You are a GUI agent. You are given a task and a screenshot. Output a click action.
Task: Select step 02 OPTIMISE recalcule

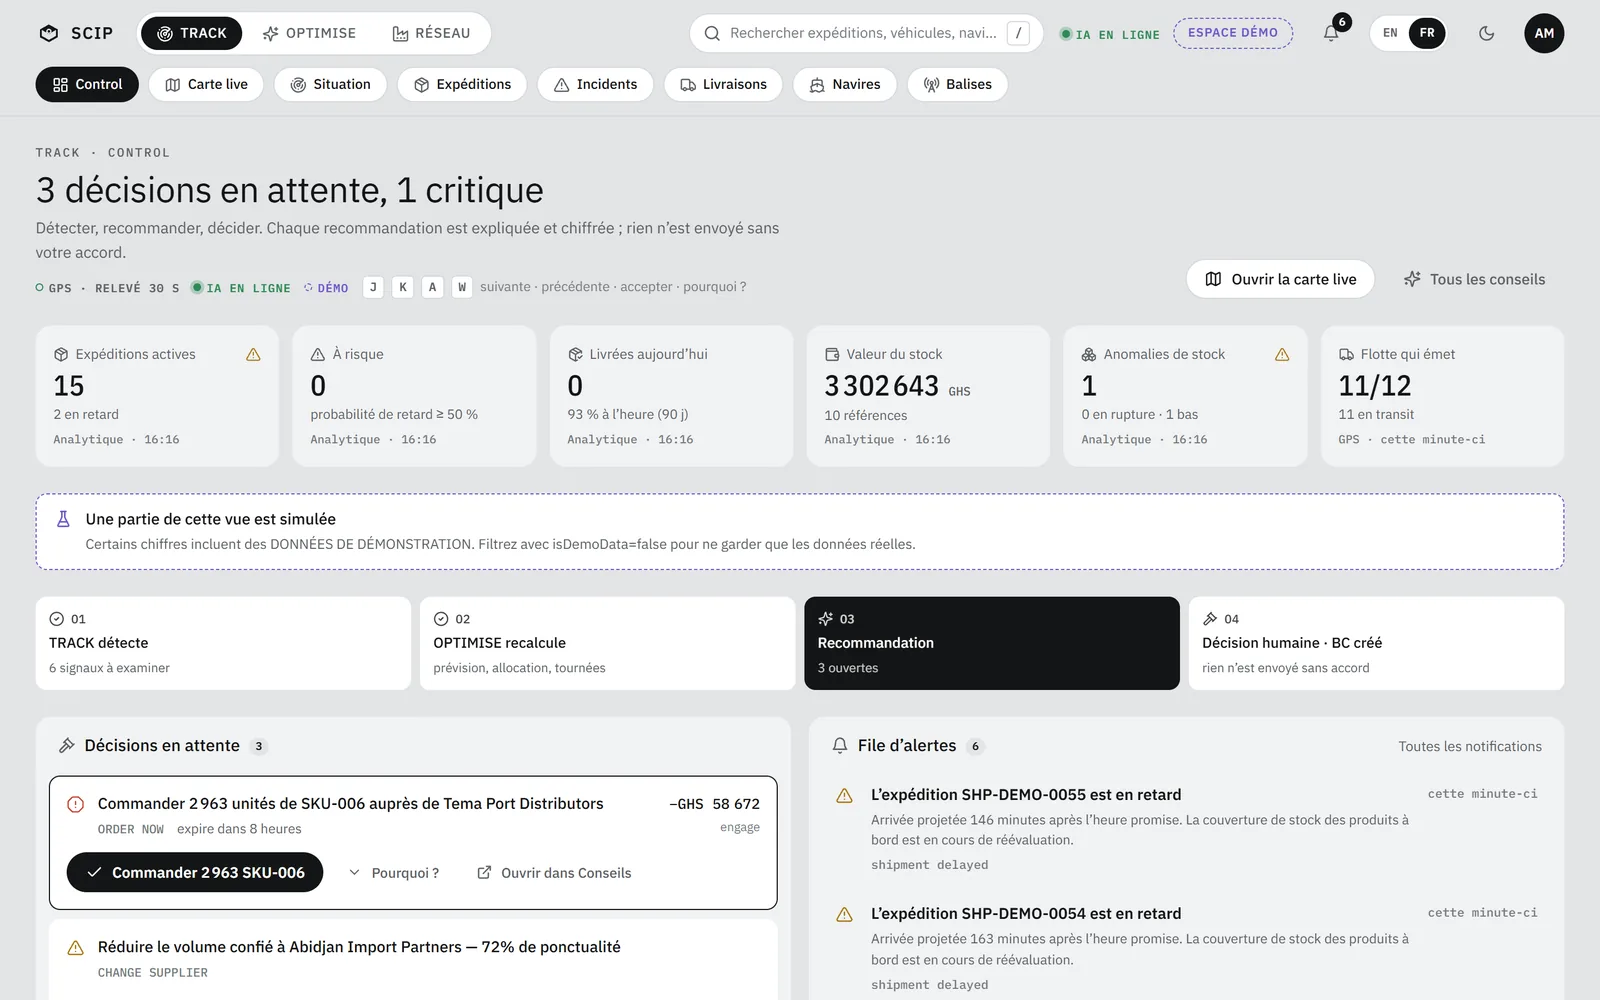607,643
